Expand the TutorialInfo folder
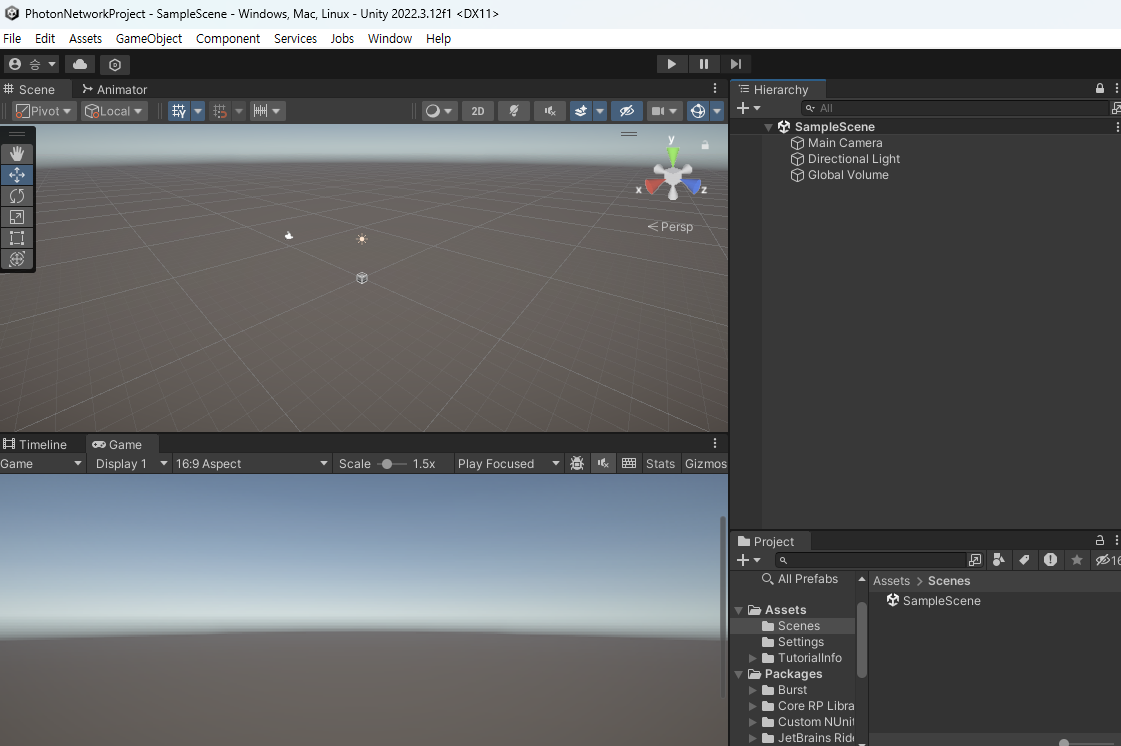 pyautogui.click(x=753, y=658)
